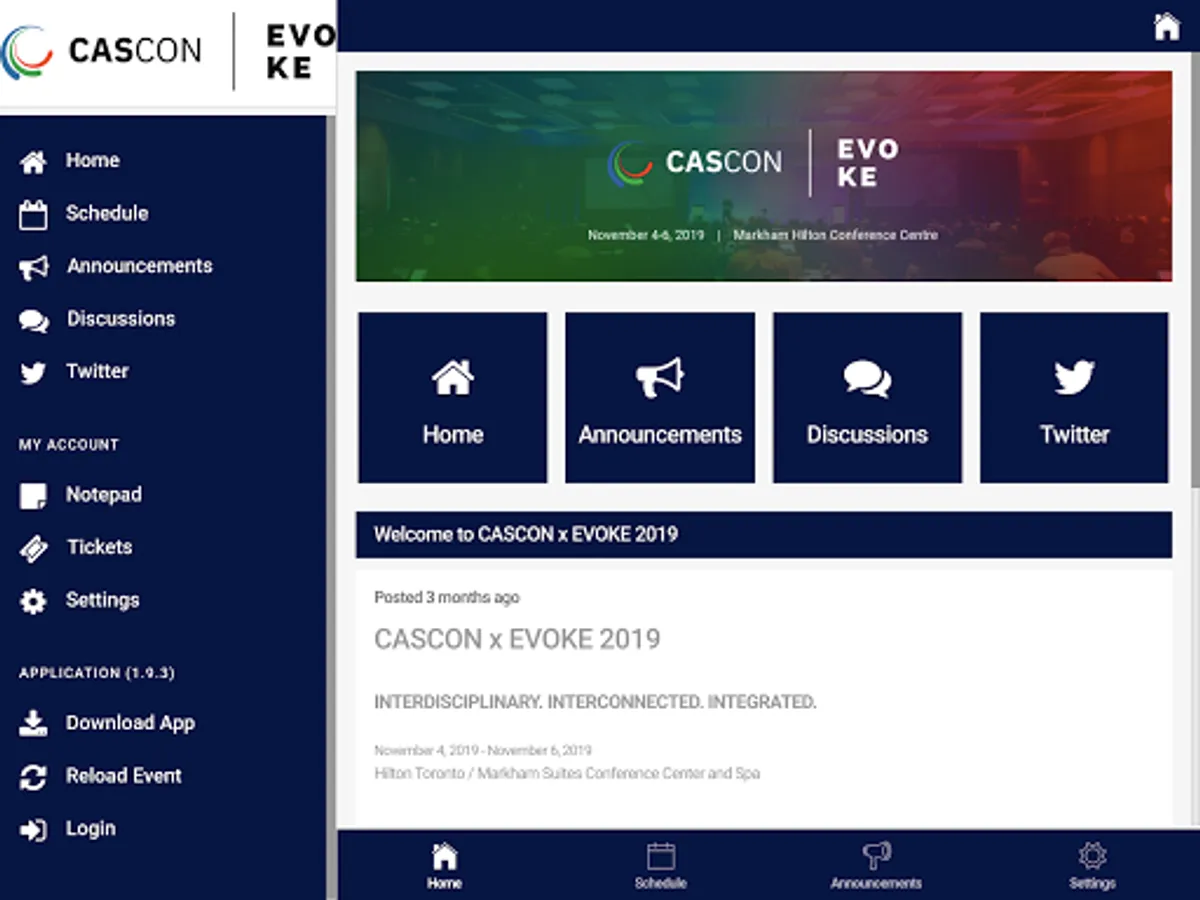Click the sidebar Discussions chat bubbles icon
Viewport: 1200px width, 900px height.
coord(33,320)
